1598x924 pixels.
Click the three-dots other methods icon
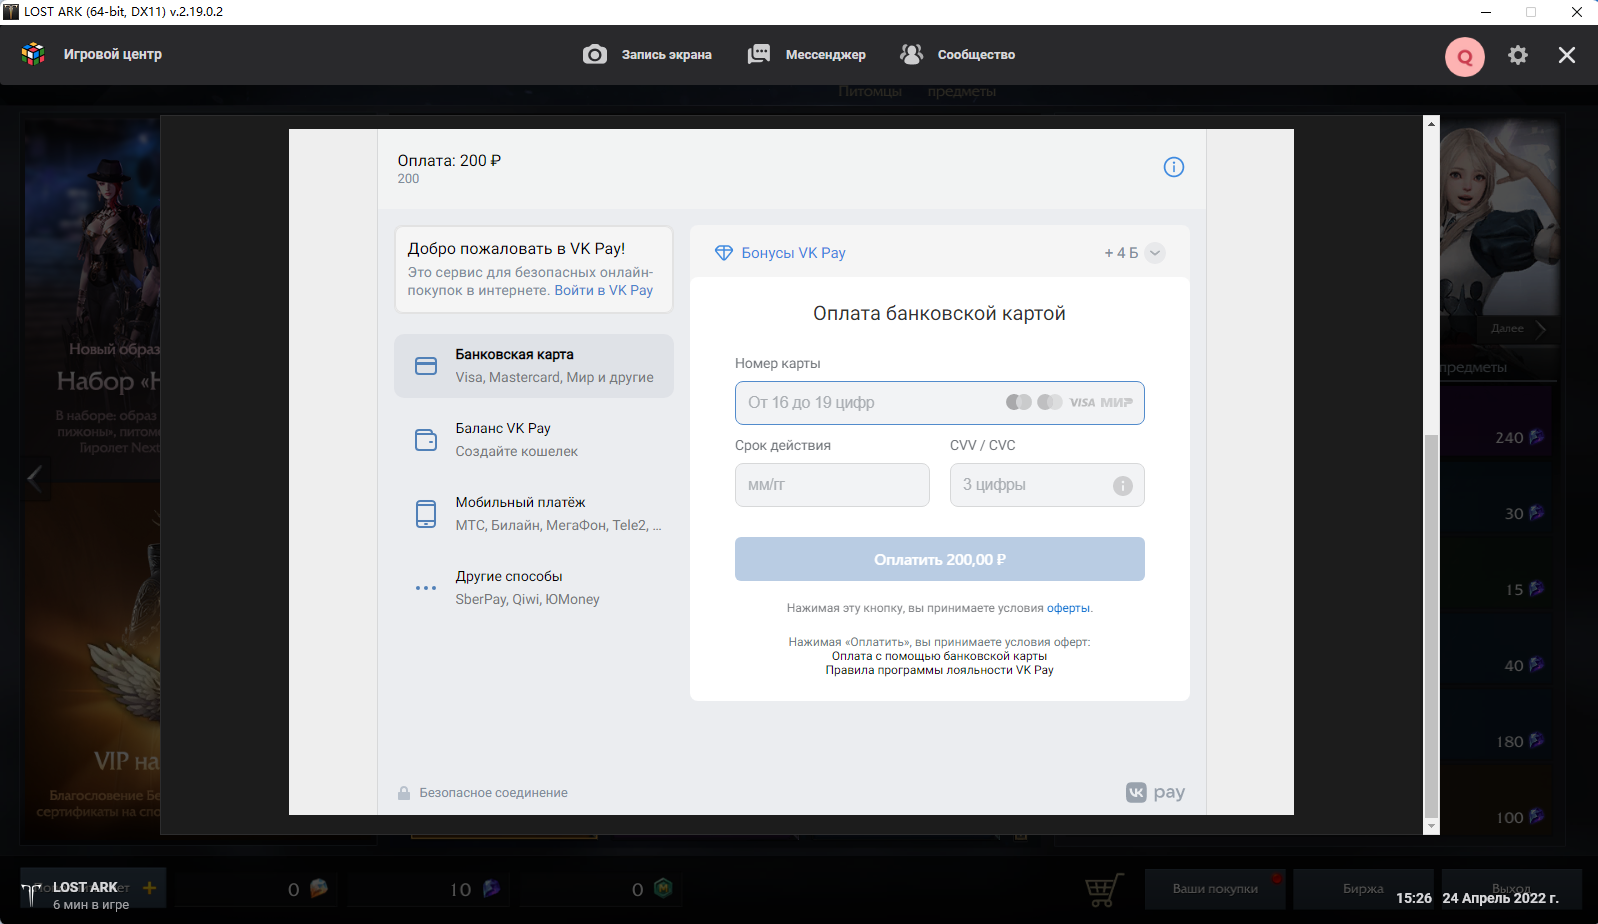426,588
